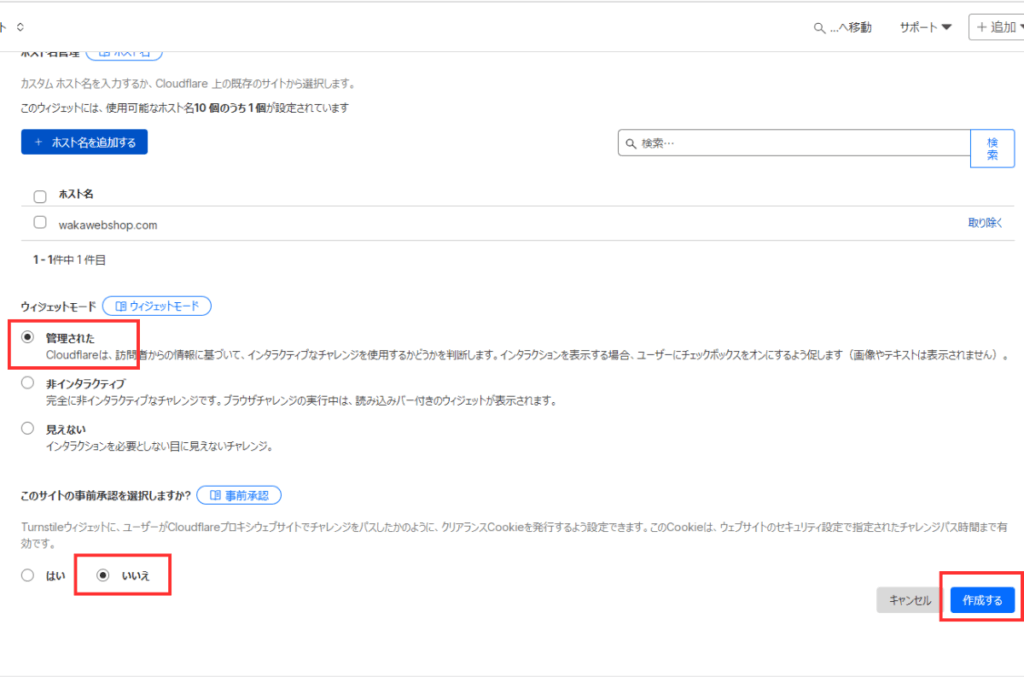Check the wakawebshop.com row checkbox

tap(39, 222)
